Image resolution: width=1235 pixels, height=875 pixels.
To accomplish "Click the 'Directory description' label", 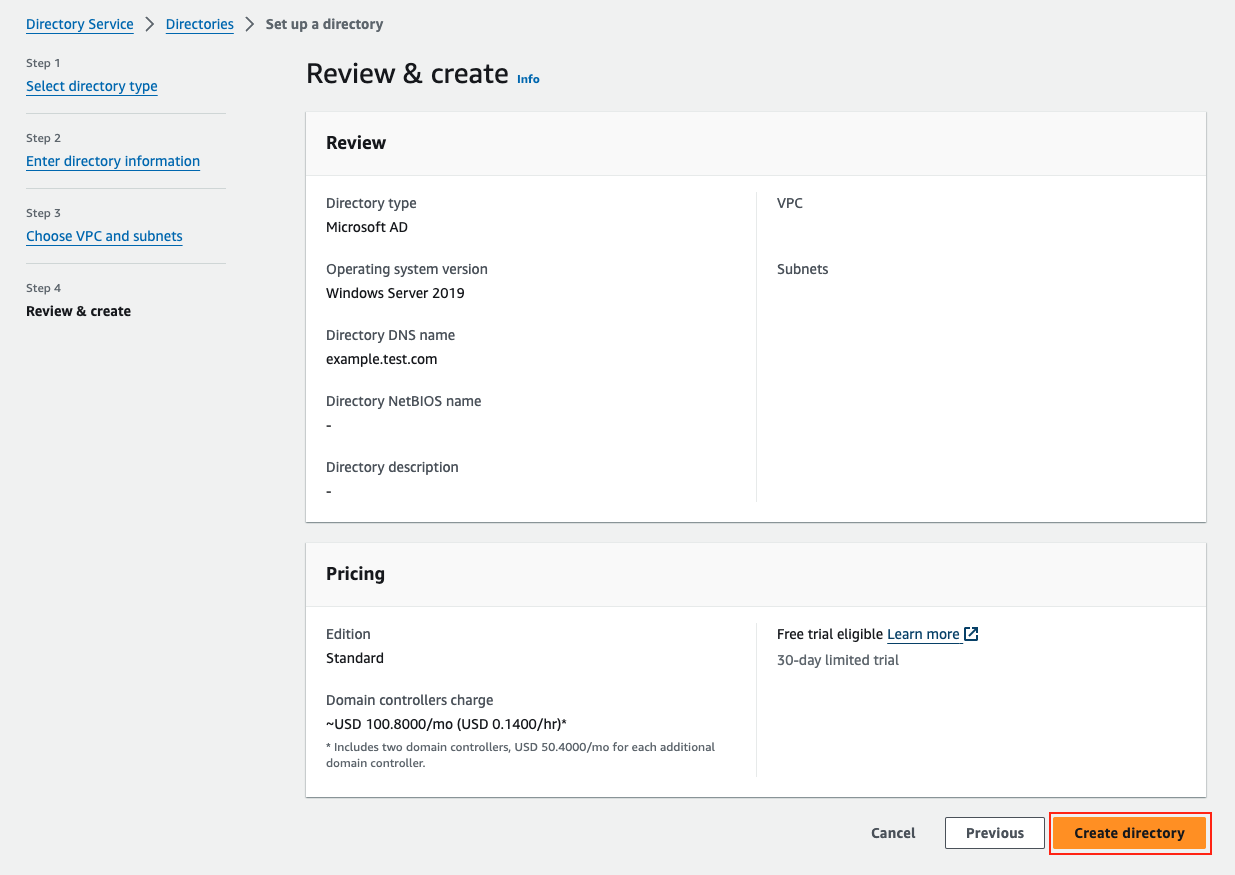I will (392, 467).
